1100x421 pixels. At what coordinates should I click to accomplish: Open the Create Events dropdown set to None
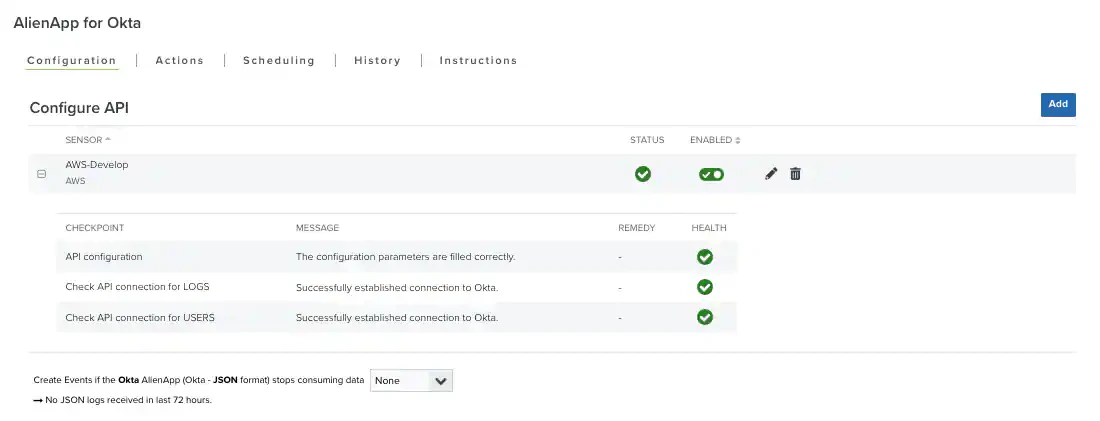click(411, 381)
